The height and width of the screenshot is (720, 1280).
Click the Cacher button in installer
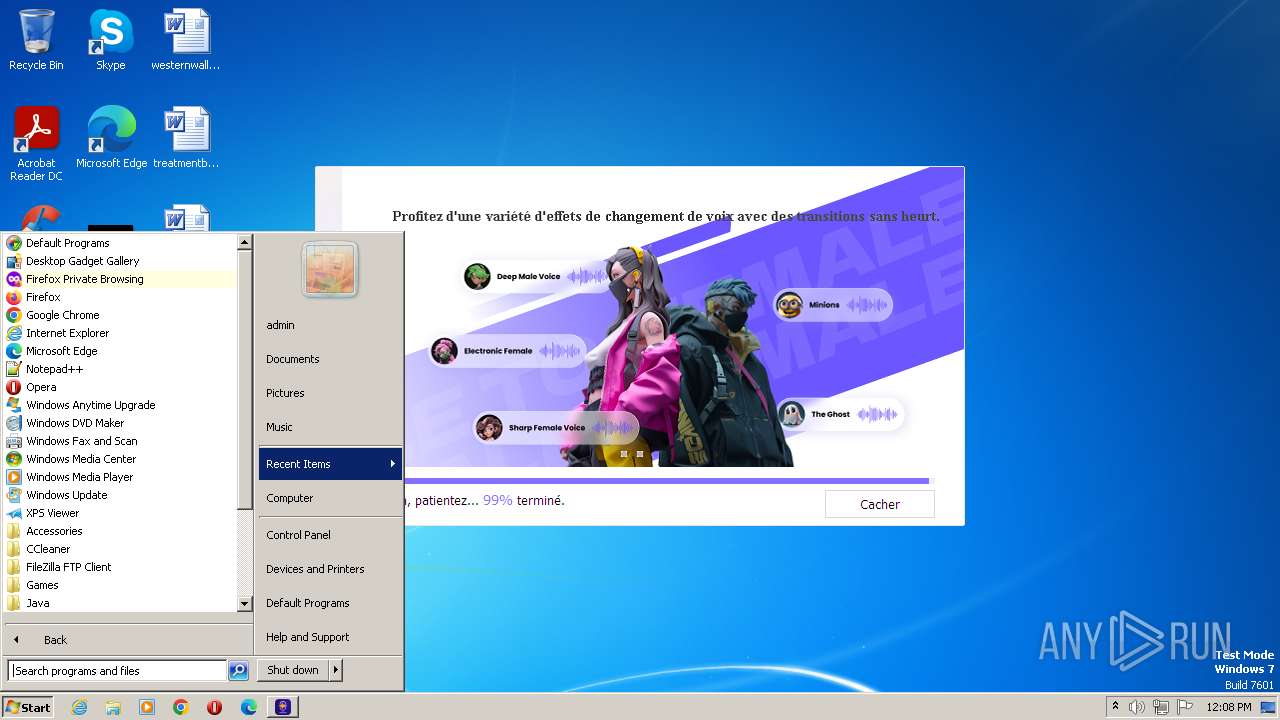pos(880,504)
